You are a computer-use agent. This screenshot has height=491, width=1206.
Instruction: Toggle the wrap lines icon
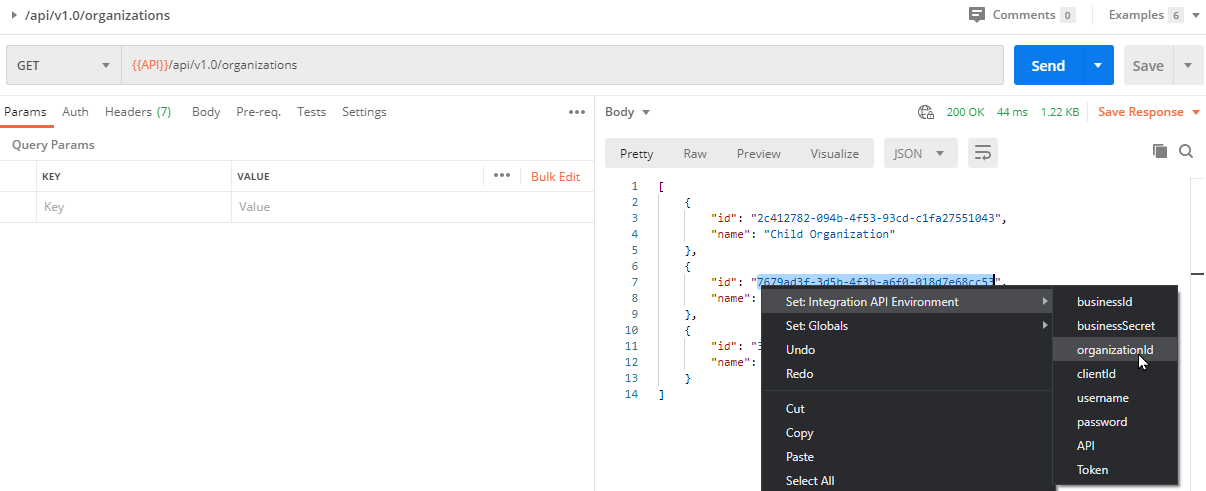(983, 153)
